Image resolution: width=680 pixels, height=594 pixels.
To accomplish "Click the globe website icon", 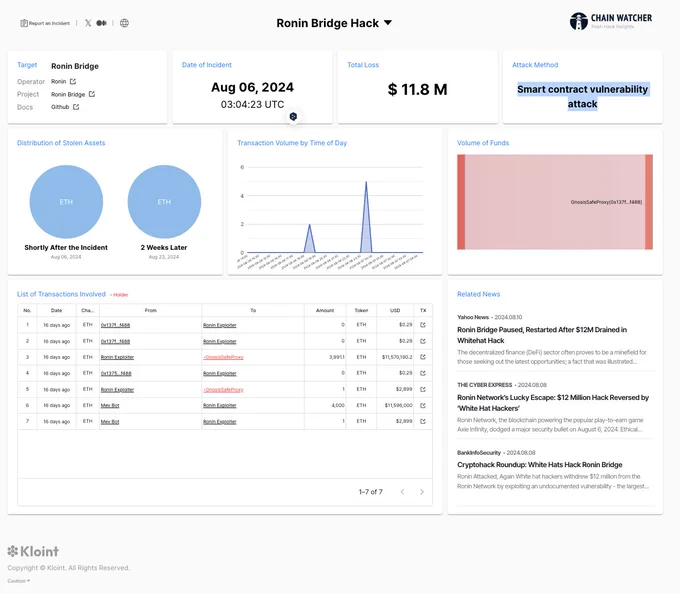I will point(124,23).
